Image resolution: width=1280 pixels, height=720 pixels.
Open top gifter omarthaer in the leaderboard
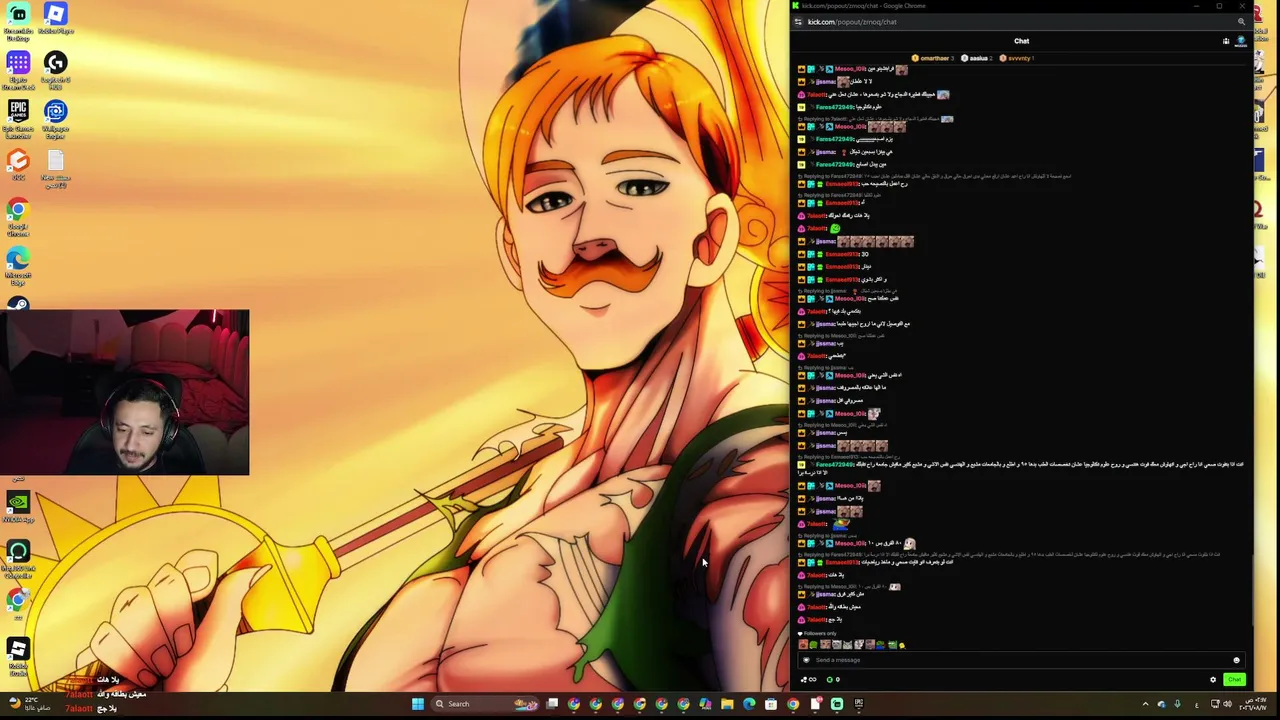[x=931, y=58]
